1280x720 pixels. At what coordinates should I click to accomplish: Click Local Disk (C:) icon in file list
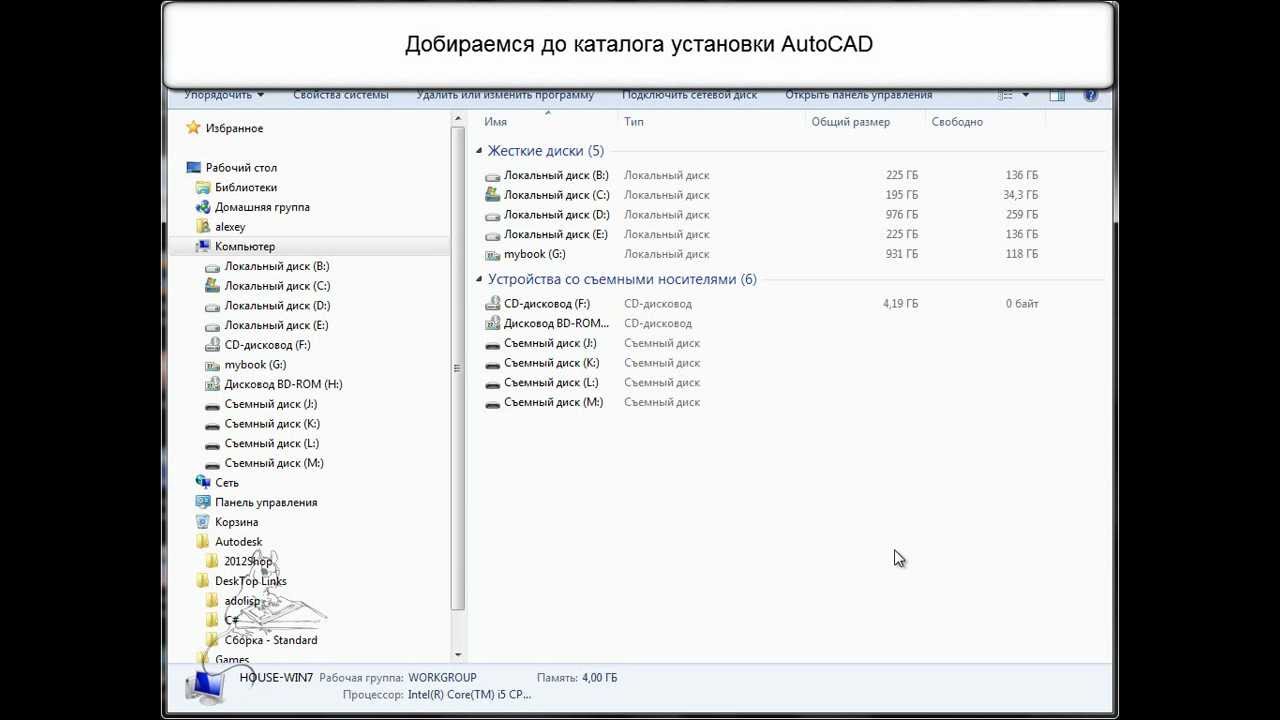point(492,195)
